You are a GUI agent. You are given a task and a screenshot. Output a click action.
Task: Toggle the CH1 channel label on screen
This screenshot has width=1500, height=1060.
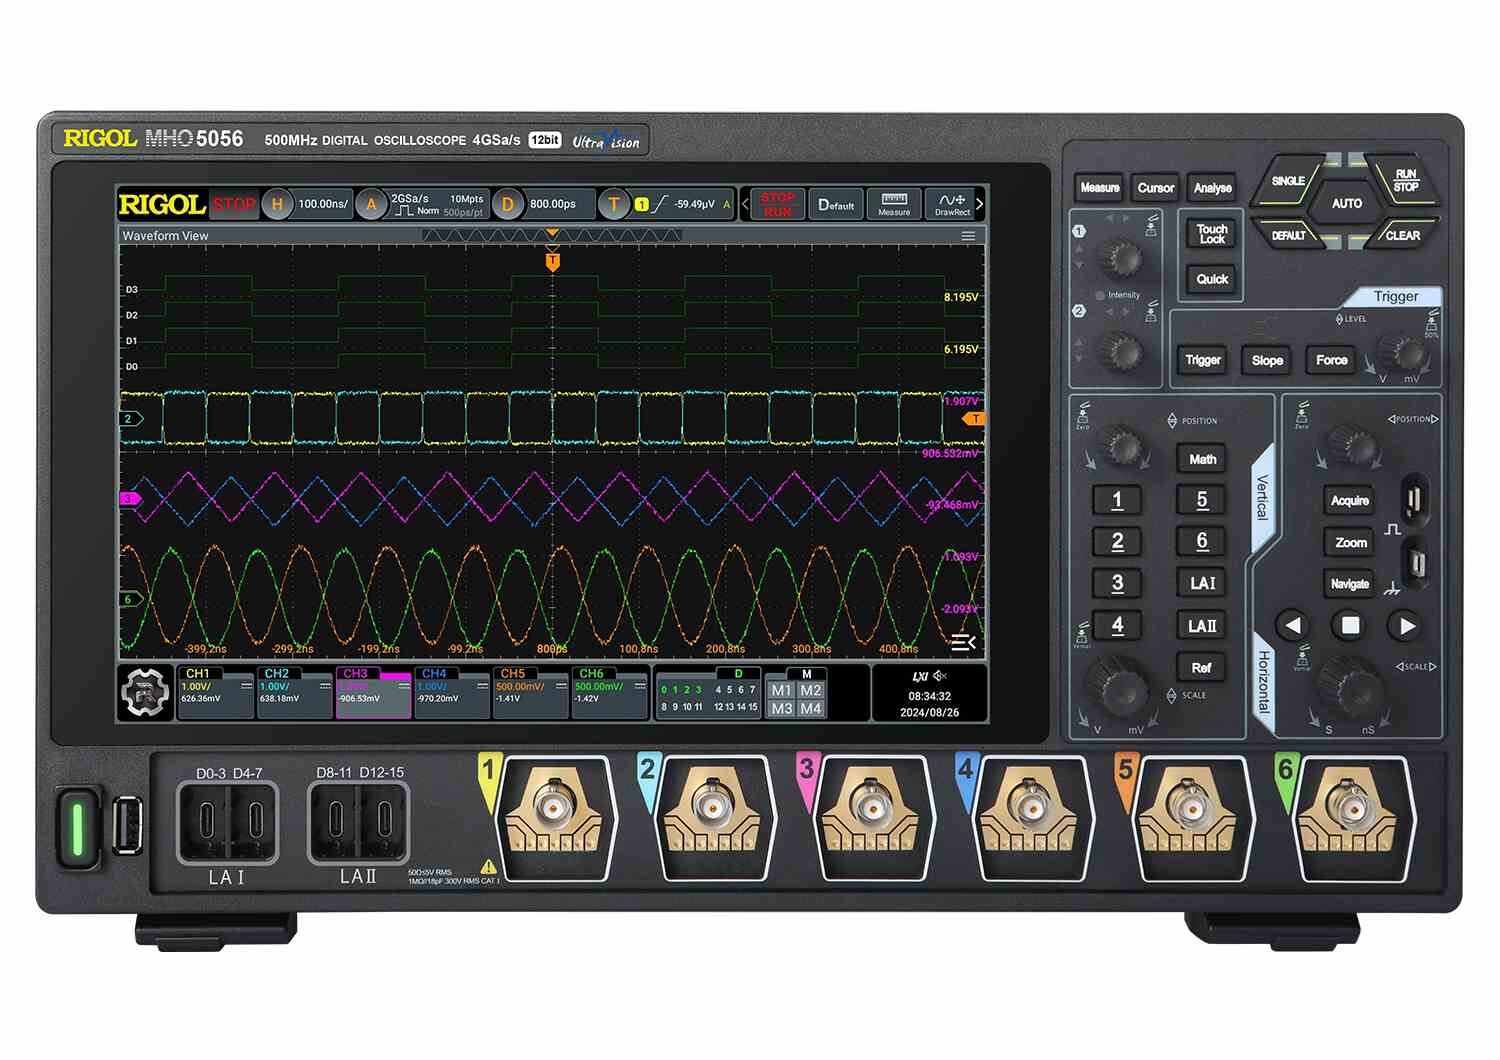pos(216,692)
